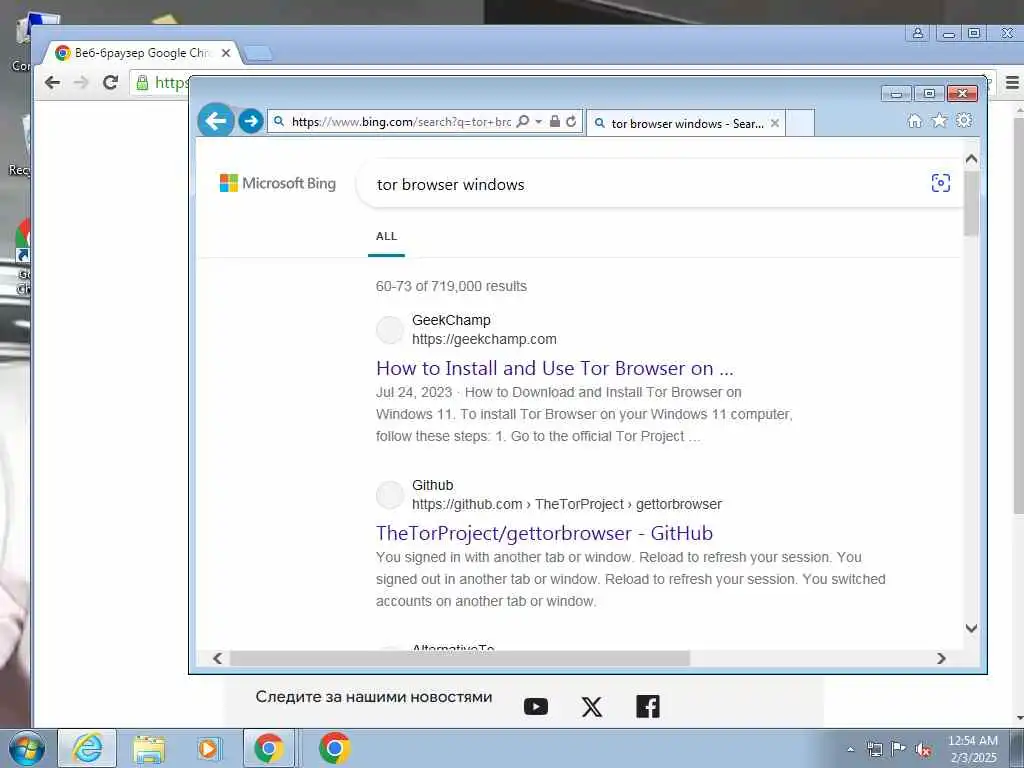Click the IE vertical scrollbar up arrow
The width and height of the screenshot is (1024, 768).
pyautogui.click(x=971, y=159)
